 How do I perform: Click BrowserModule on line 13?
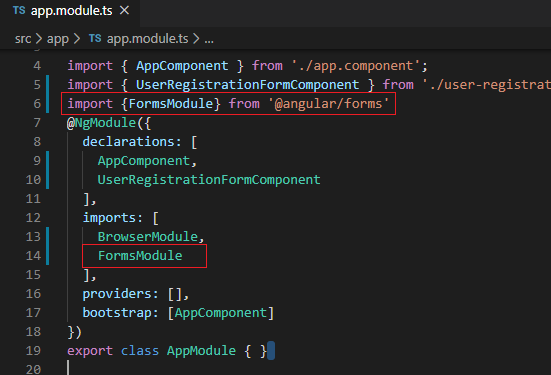[148, 237]
